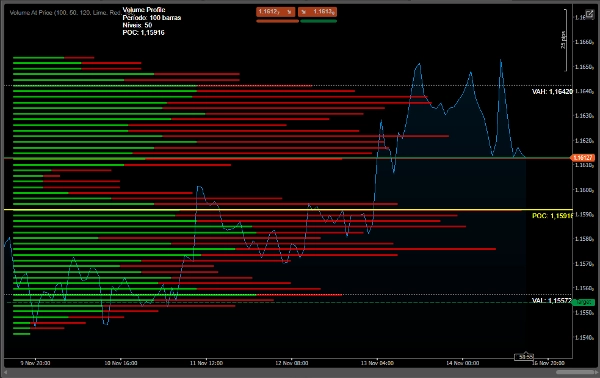Click the 14 Nov 00:00 time label

(463, 363)
